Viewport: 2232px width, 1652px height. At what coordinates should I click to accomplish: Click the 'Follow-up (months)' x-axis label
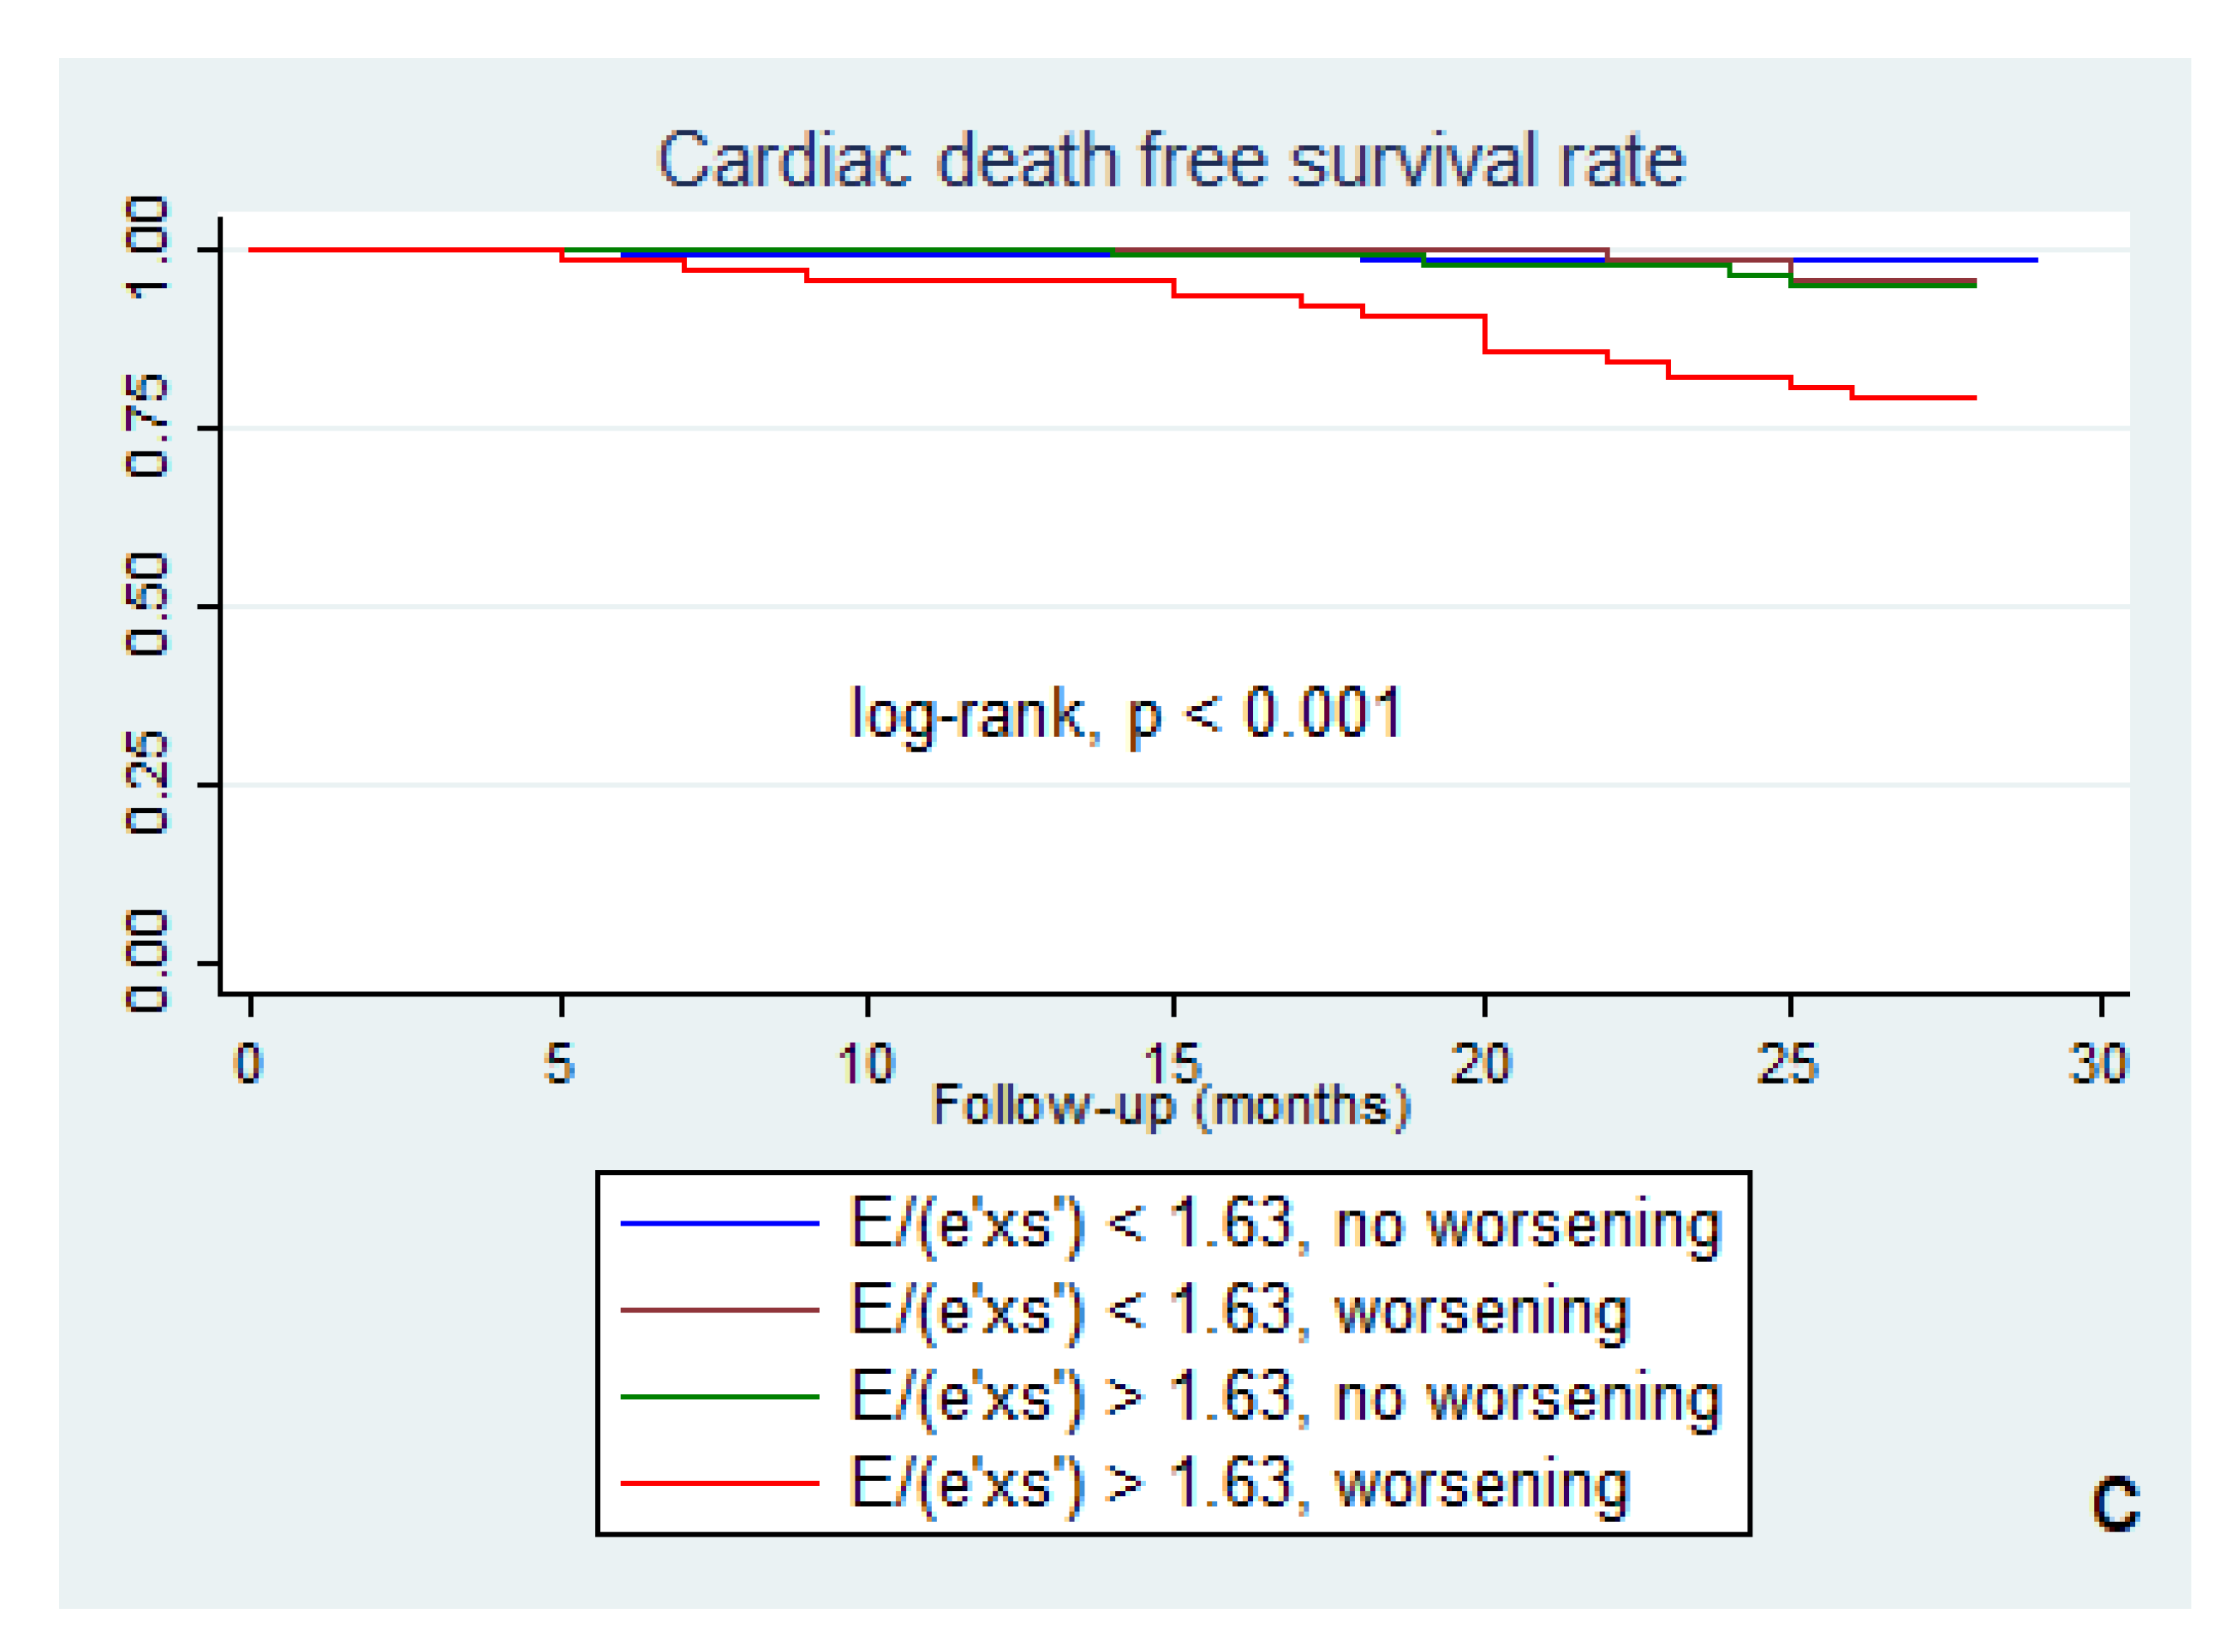(x=1170, y=1105)
